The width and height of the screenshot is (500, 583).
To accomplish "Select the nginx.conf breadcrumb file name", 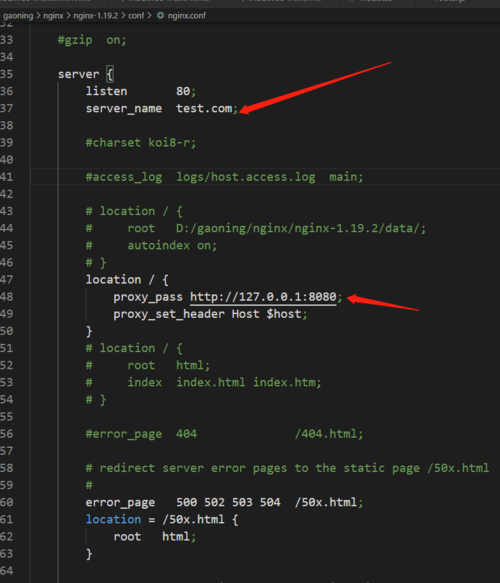I will pos(187,16).
